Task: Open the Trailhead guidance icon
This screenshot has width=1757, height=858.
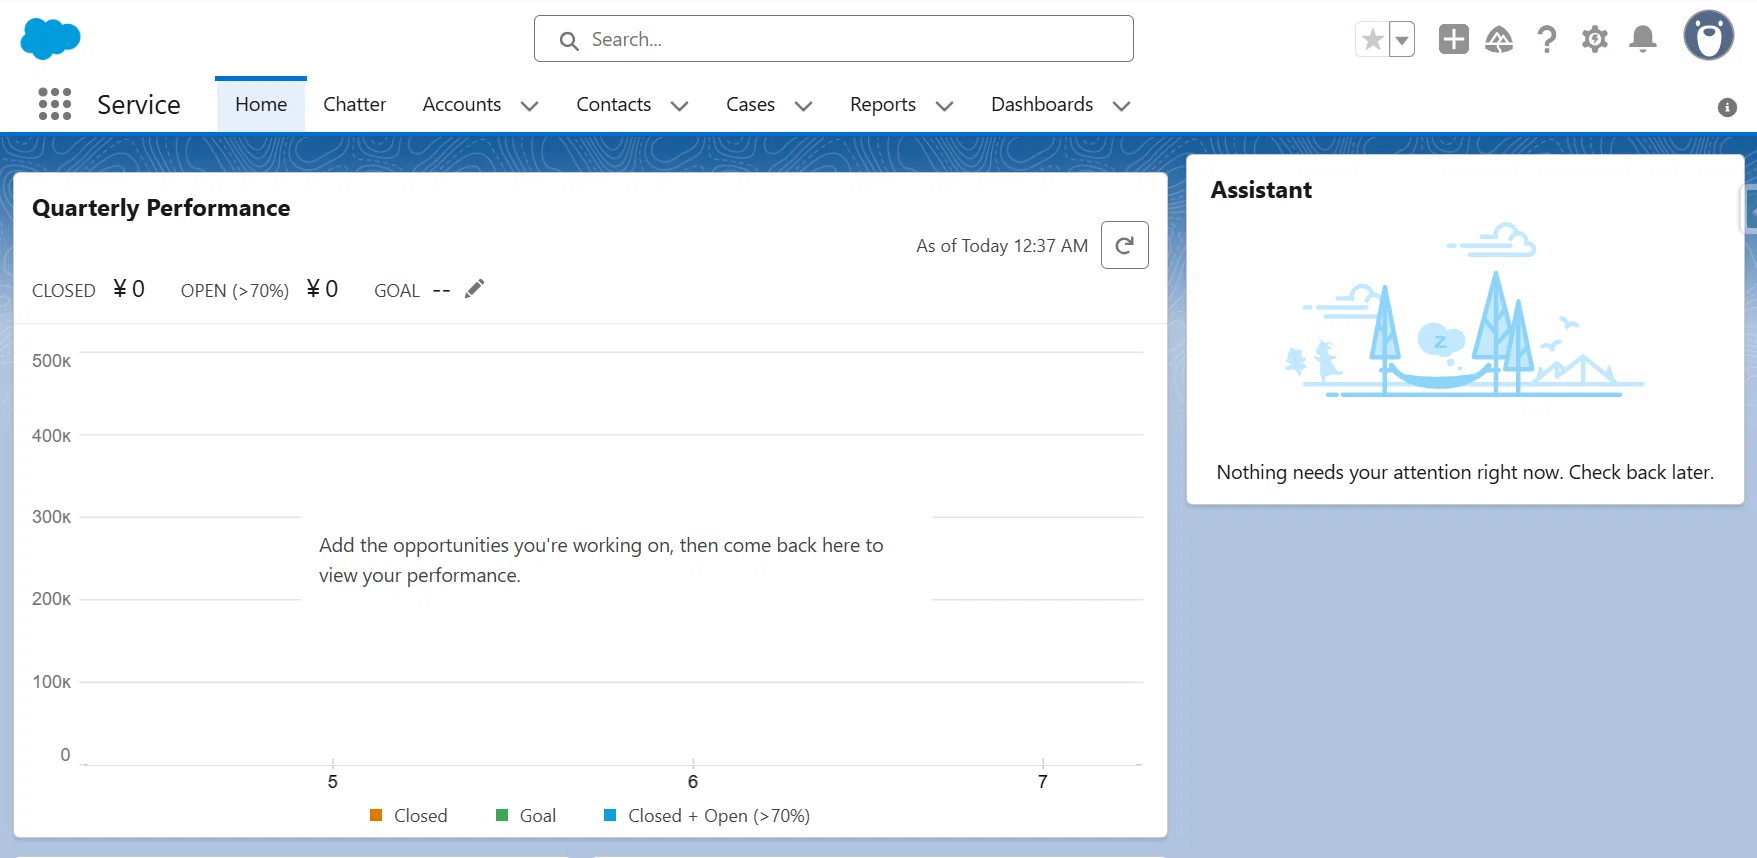Action: click(x=1499, y=39)
